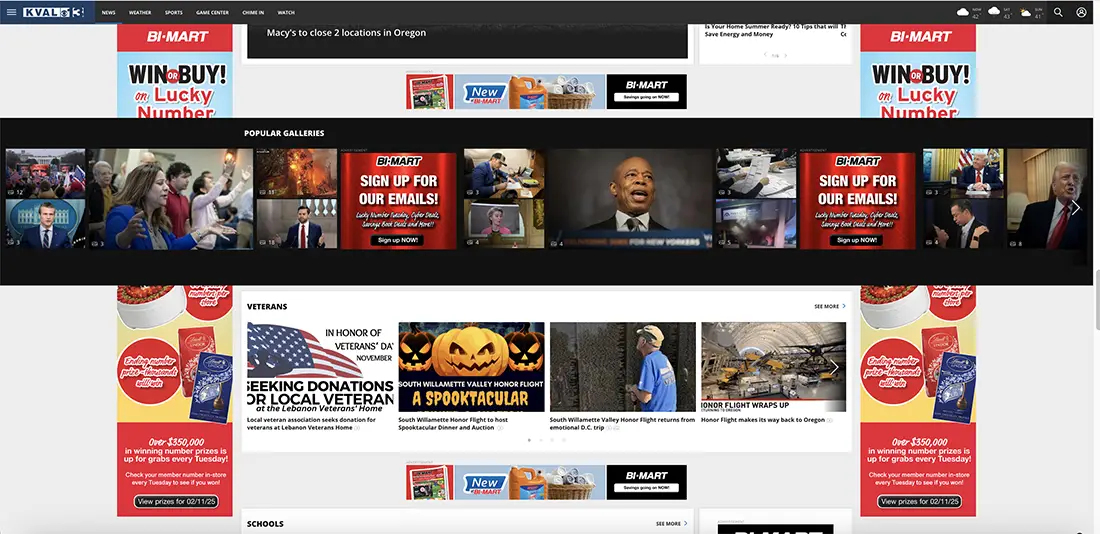1100x534 pixels.
Task: Open upper Bi-Mart Savings going on NOW banner
Action: click(x=546, y=91)
